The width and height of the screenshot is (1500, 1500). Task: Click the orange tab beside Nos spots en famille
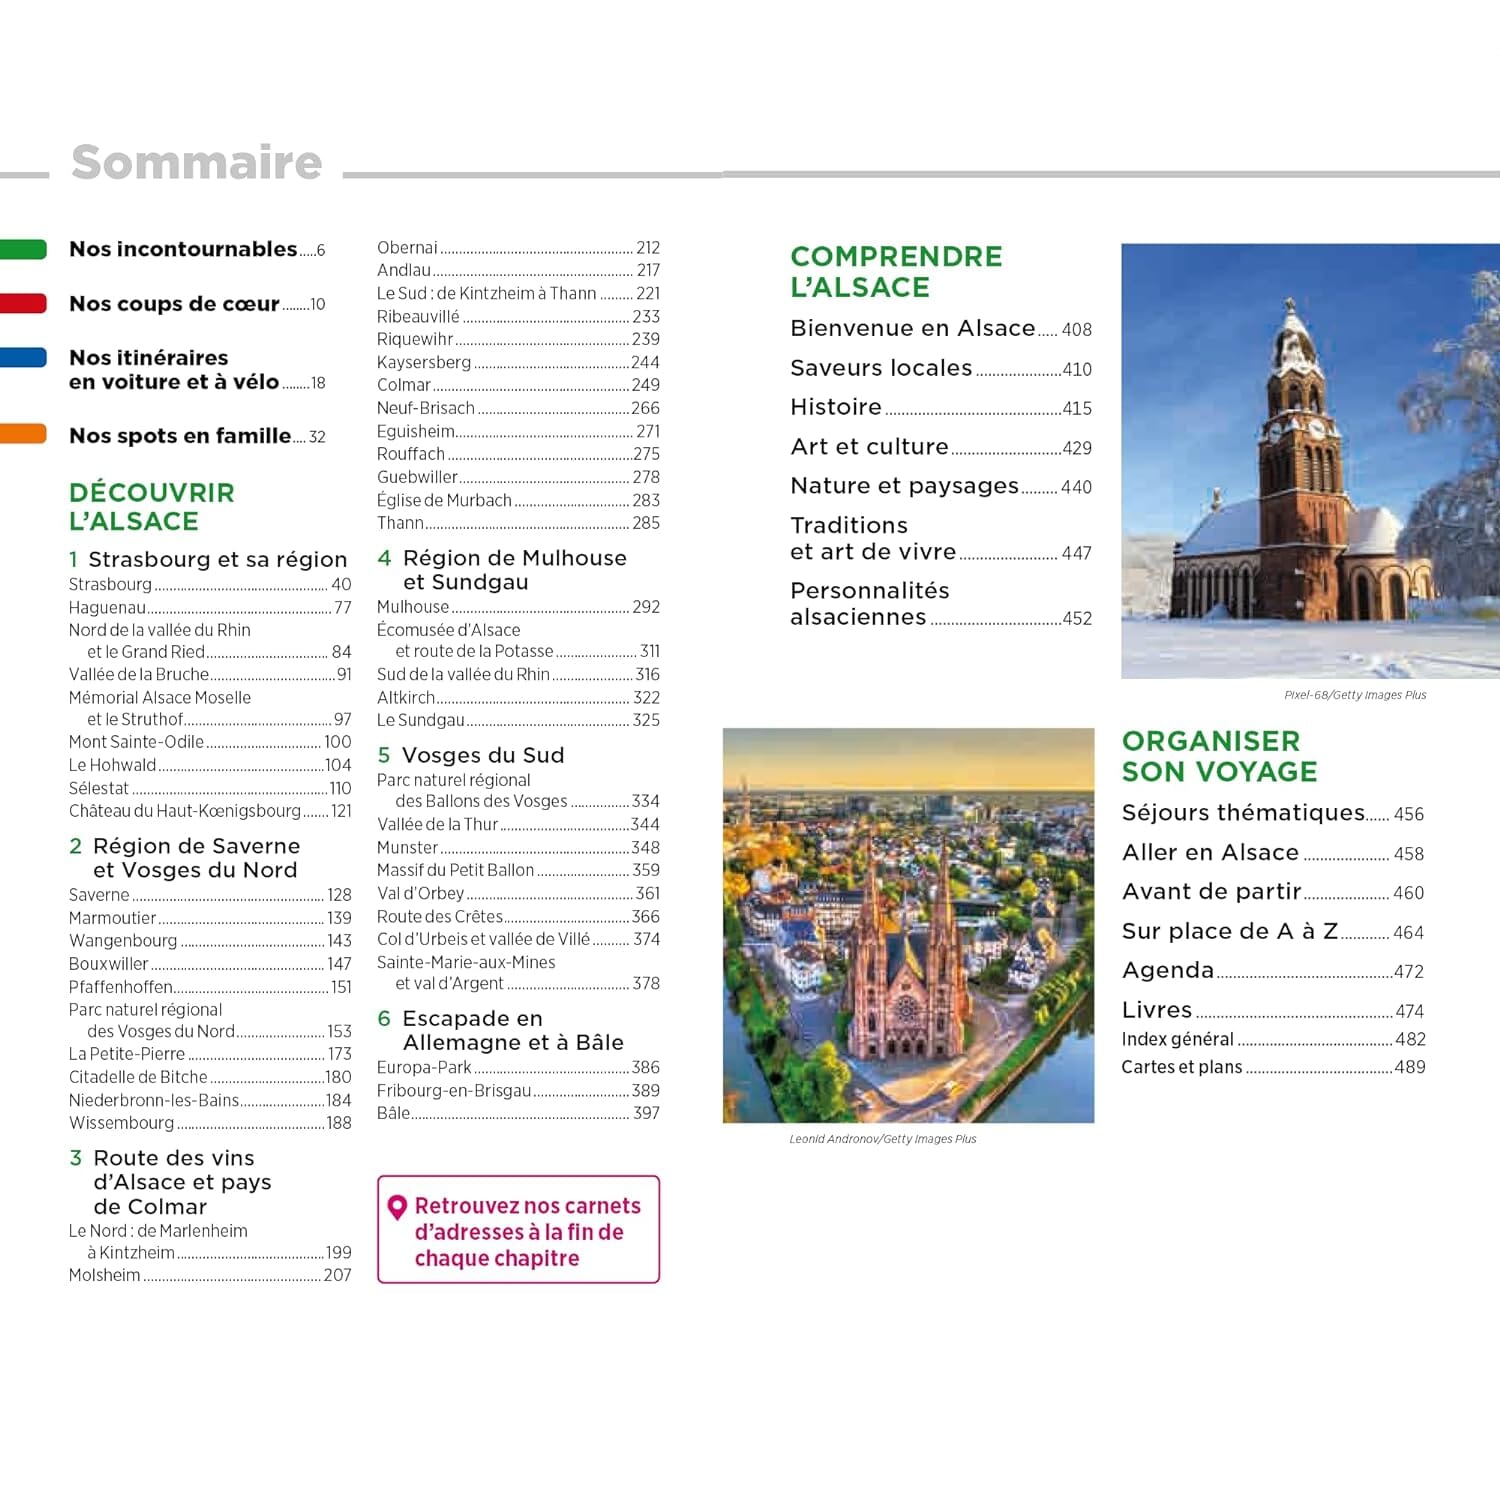(x=24, y=434)
